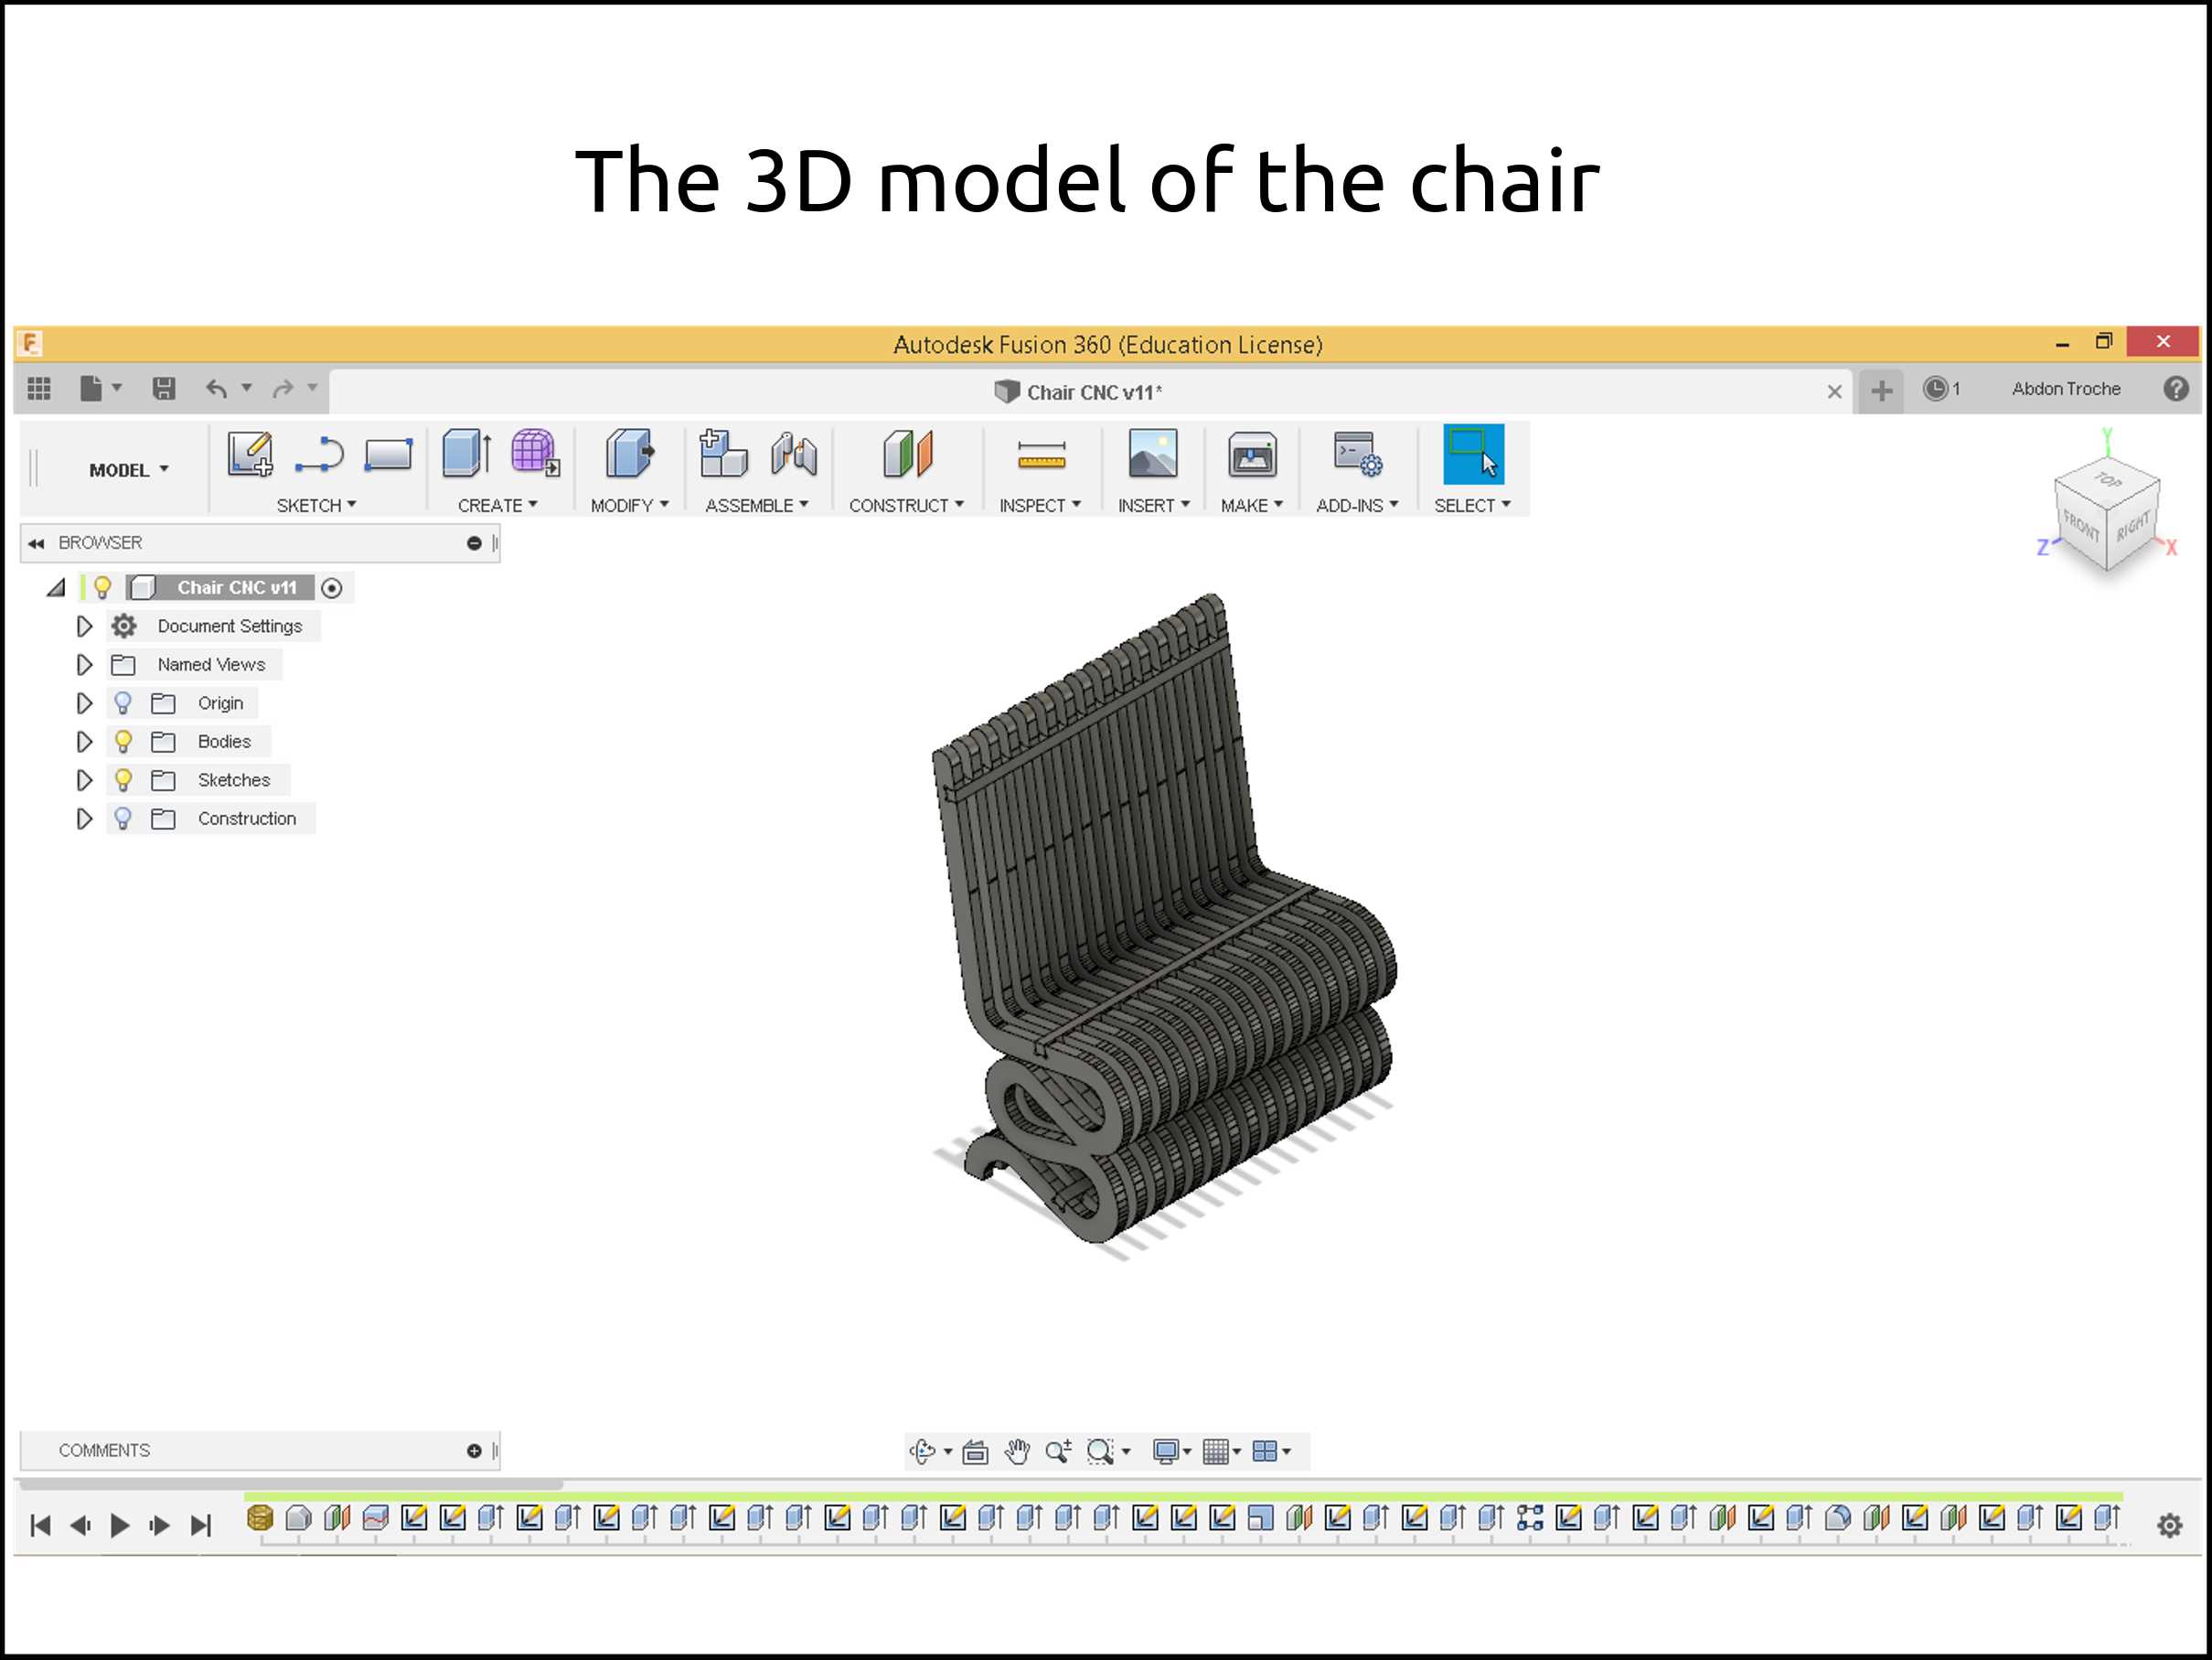Jump to the timeline start

pyautogui.click(x=41, y=1525)
